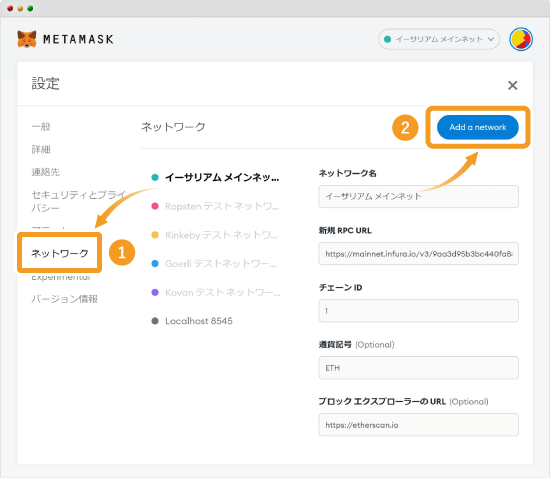Click the blue dot beside Goerli row

click(155, 263)
